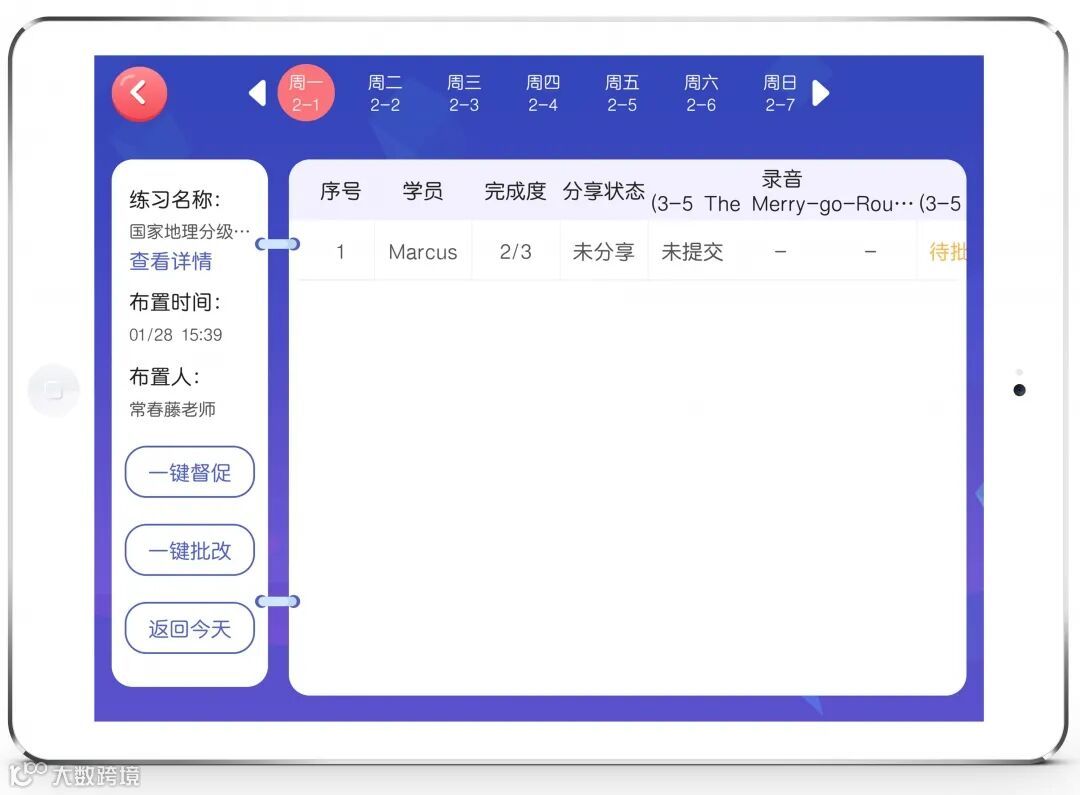Click the 01/28 15:39 assigned time
The width and height of the screenshot is (1080, 795).
point(176,335)
